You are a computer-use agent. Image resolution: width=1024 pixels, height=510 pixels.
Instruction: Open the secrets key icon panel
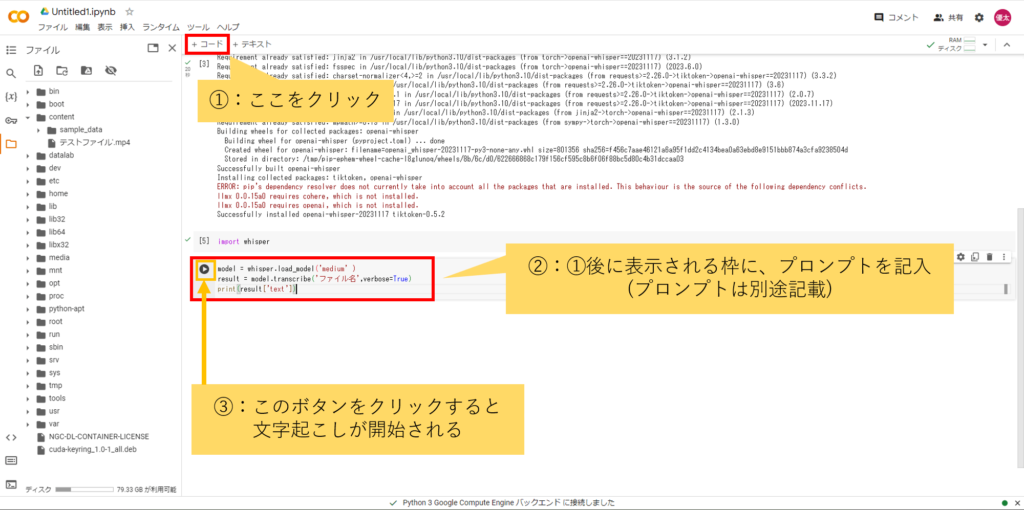(x=11, y=120)
